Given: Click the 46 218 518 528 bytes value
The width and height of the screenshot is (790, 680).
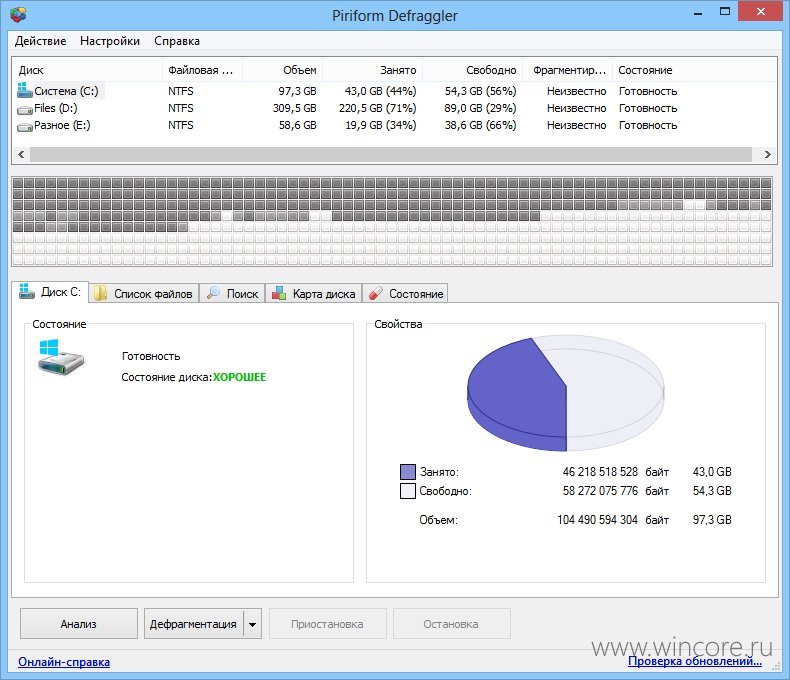Looking at the screenshot, I should [x=600, y=472].
